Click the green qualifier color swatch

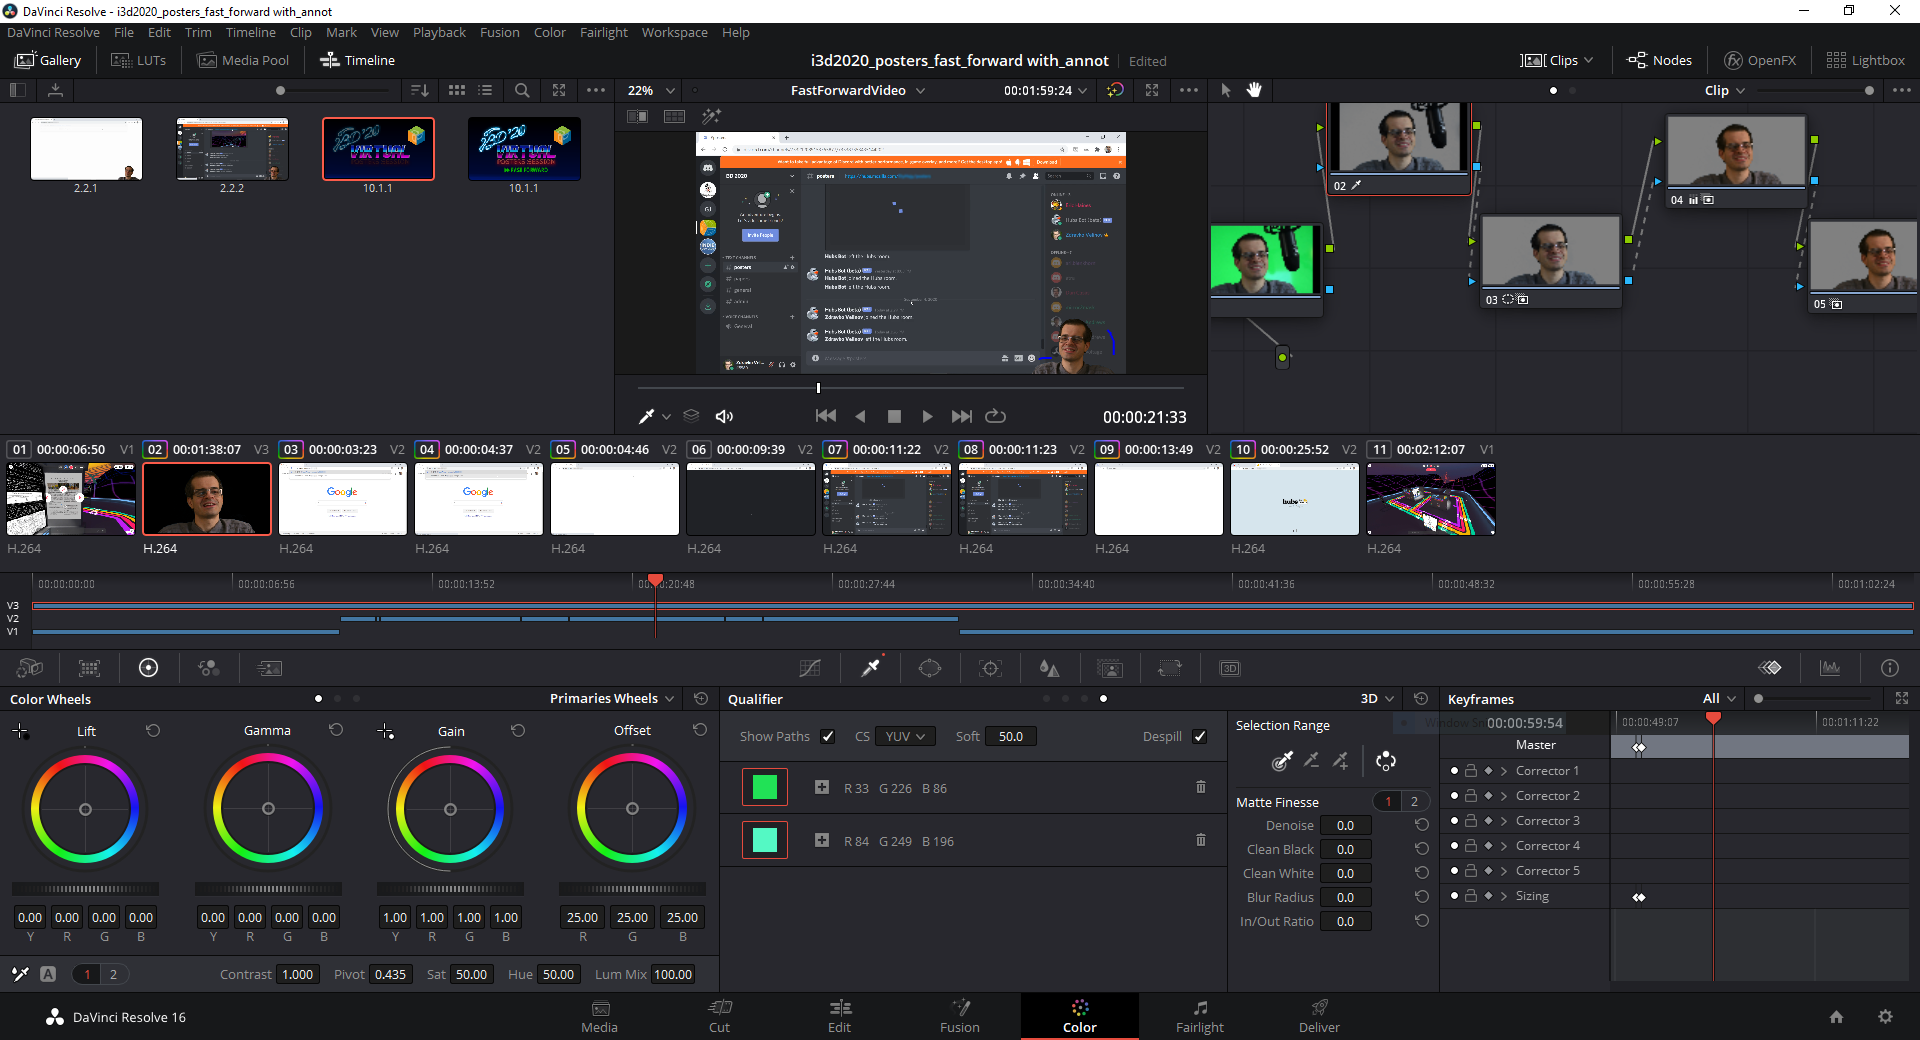pos(764,787)
